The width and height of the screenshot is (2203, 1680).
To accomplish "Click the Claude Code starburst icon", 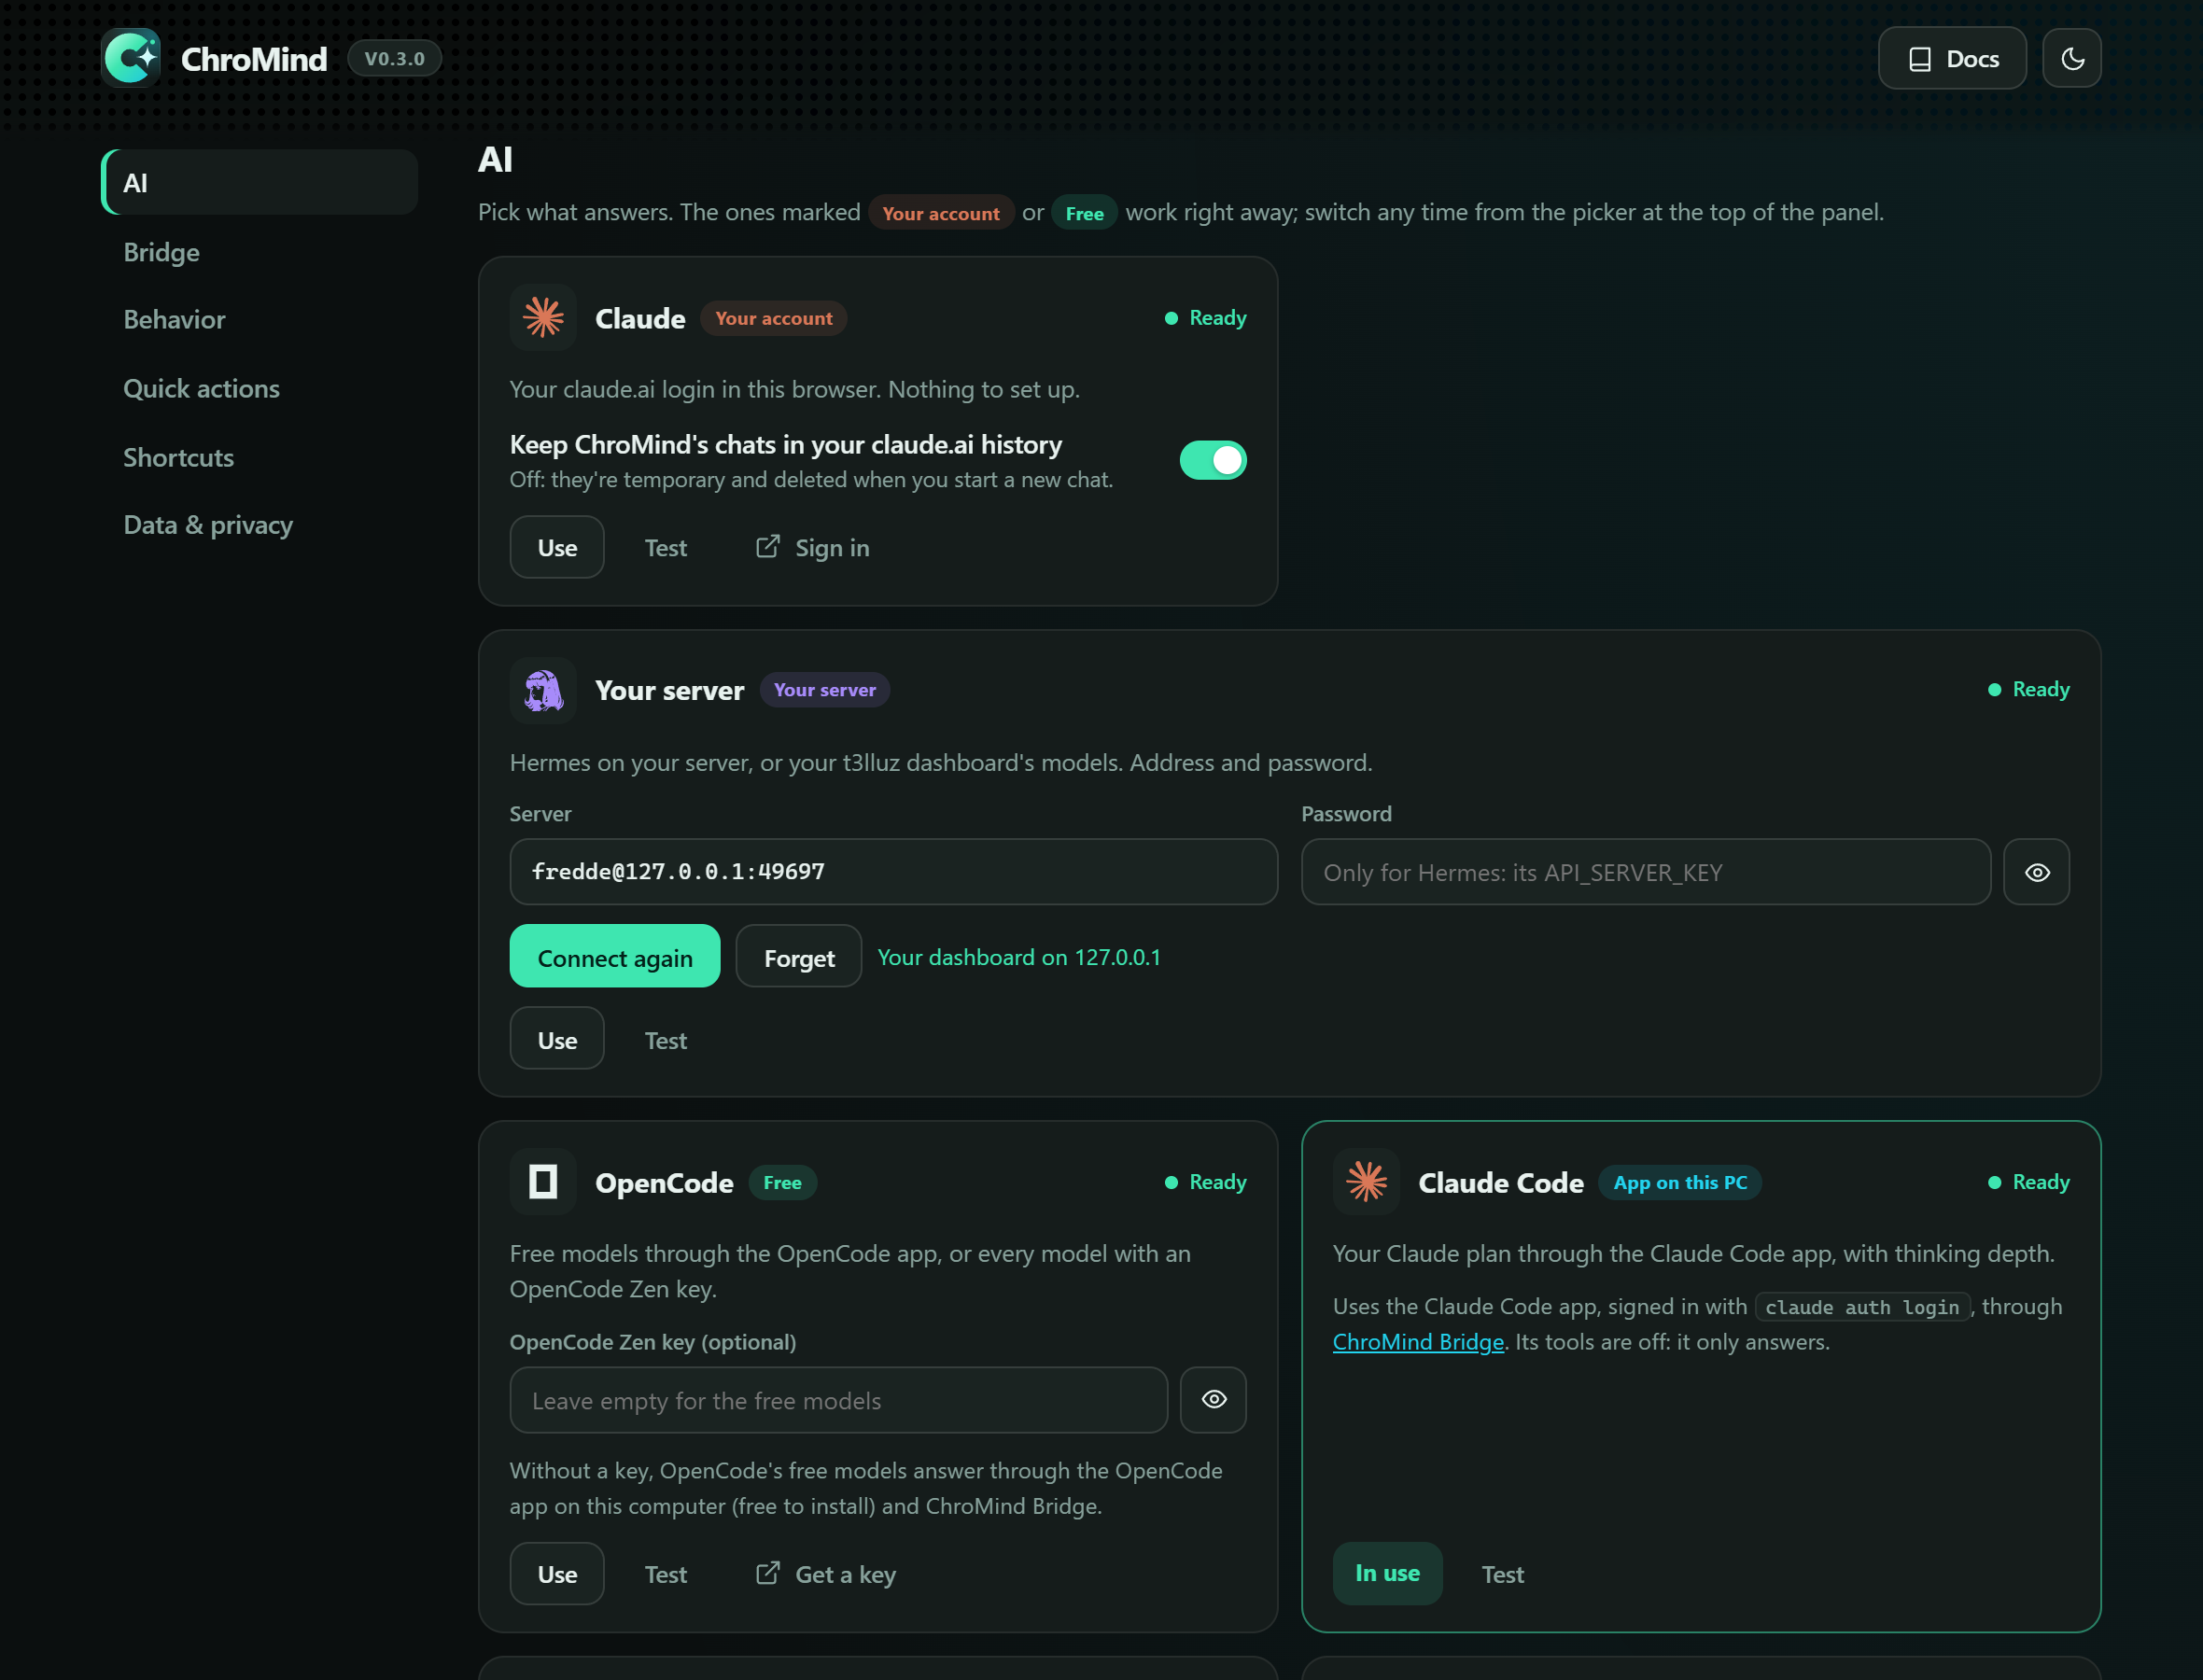I will point(1366,1181).
